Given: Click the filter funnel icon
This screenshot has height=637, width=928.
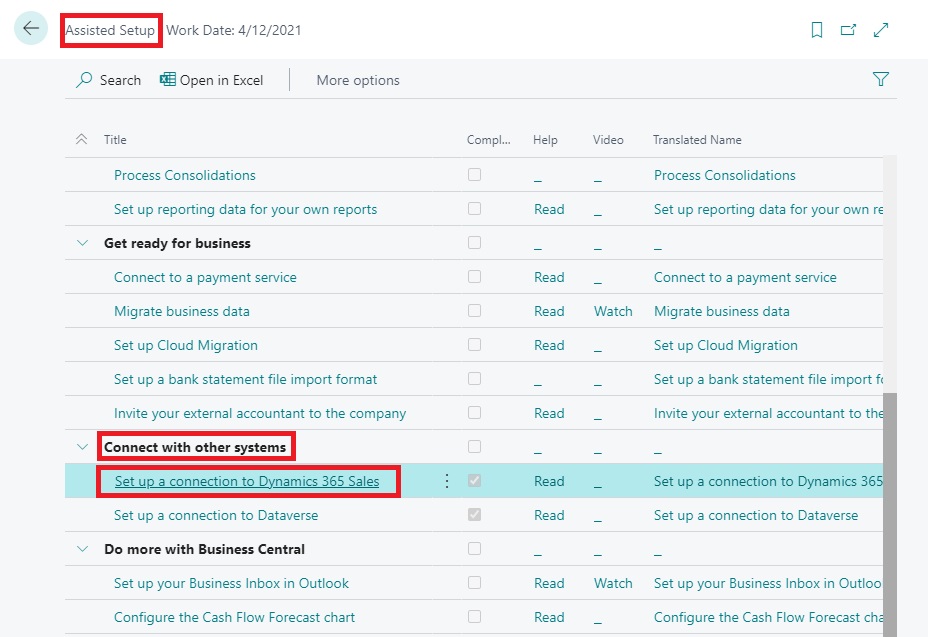Looking at the screenshot, I should [881, 80].
